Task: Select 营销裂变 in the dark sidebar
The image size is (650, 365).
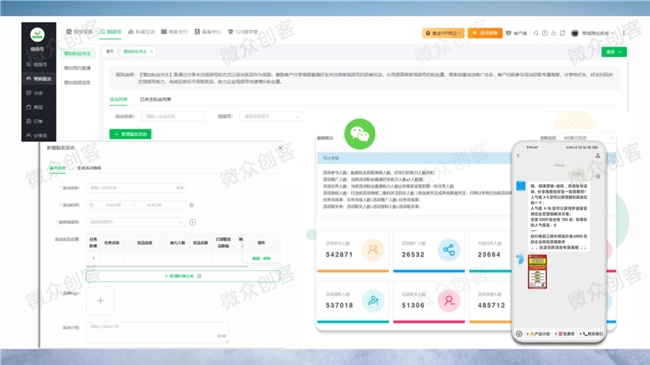Action: pos(39,78)
